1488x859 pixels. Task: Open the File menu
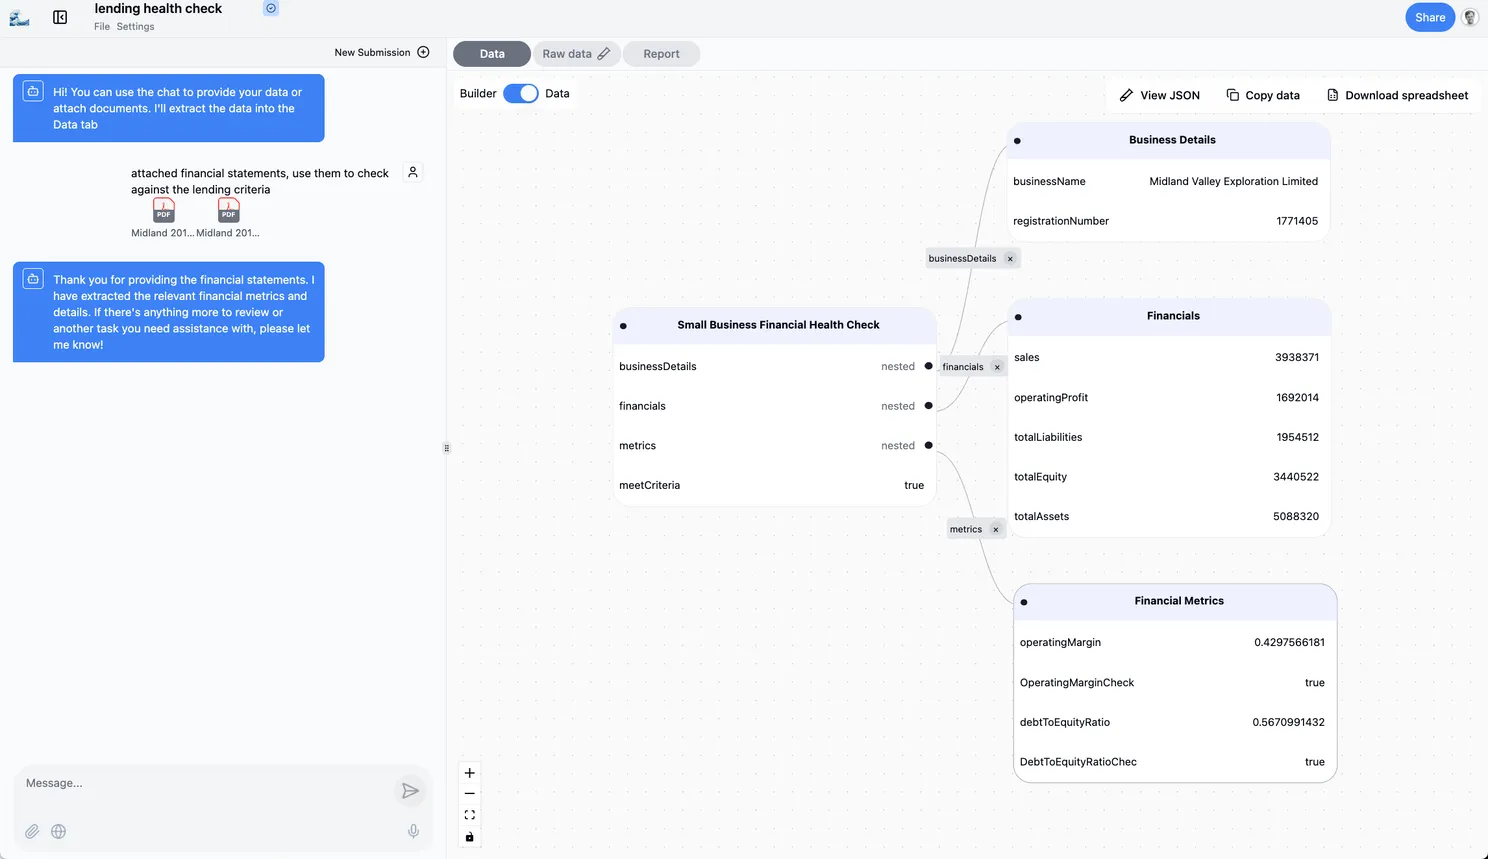pyautogui.click(x=102, y=27)
